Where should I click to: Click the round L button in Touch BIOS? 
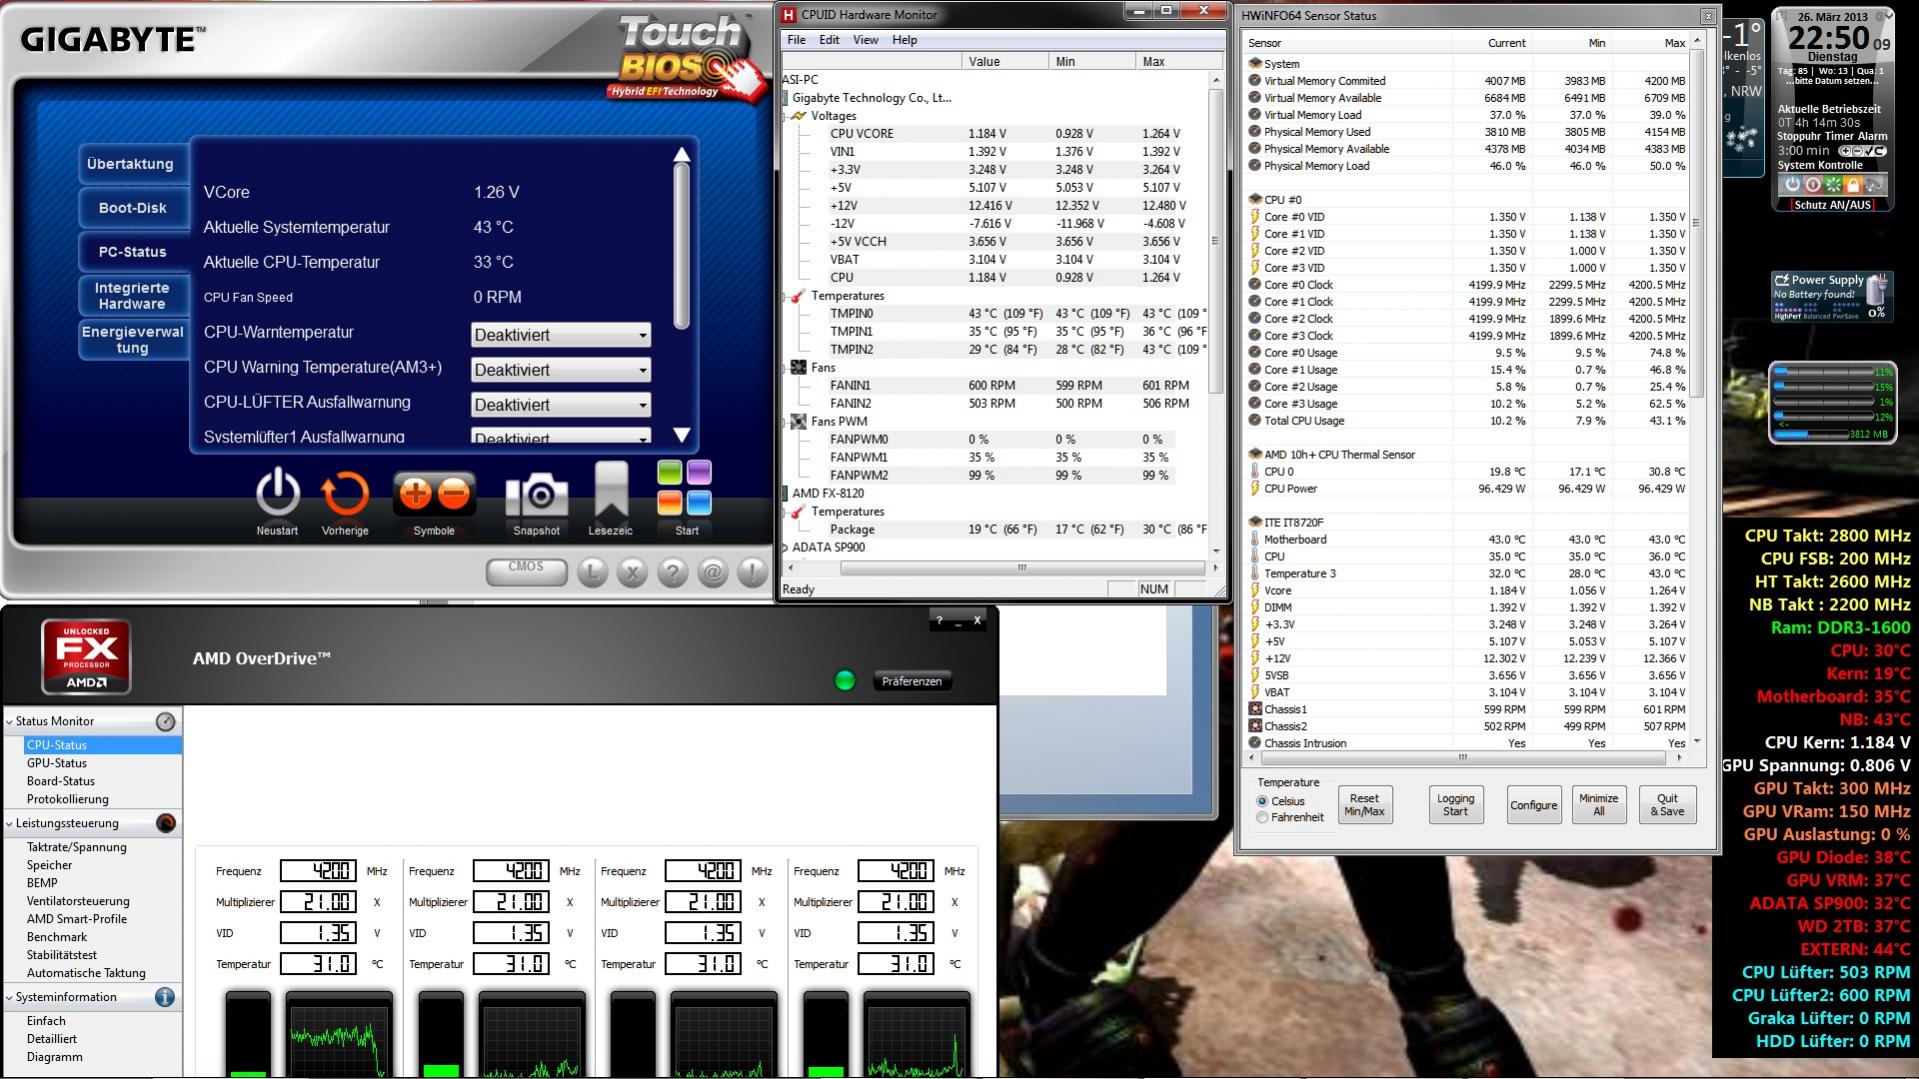pyautogui.click(x=593, y=572)
